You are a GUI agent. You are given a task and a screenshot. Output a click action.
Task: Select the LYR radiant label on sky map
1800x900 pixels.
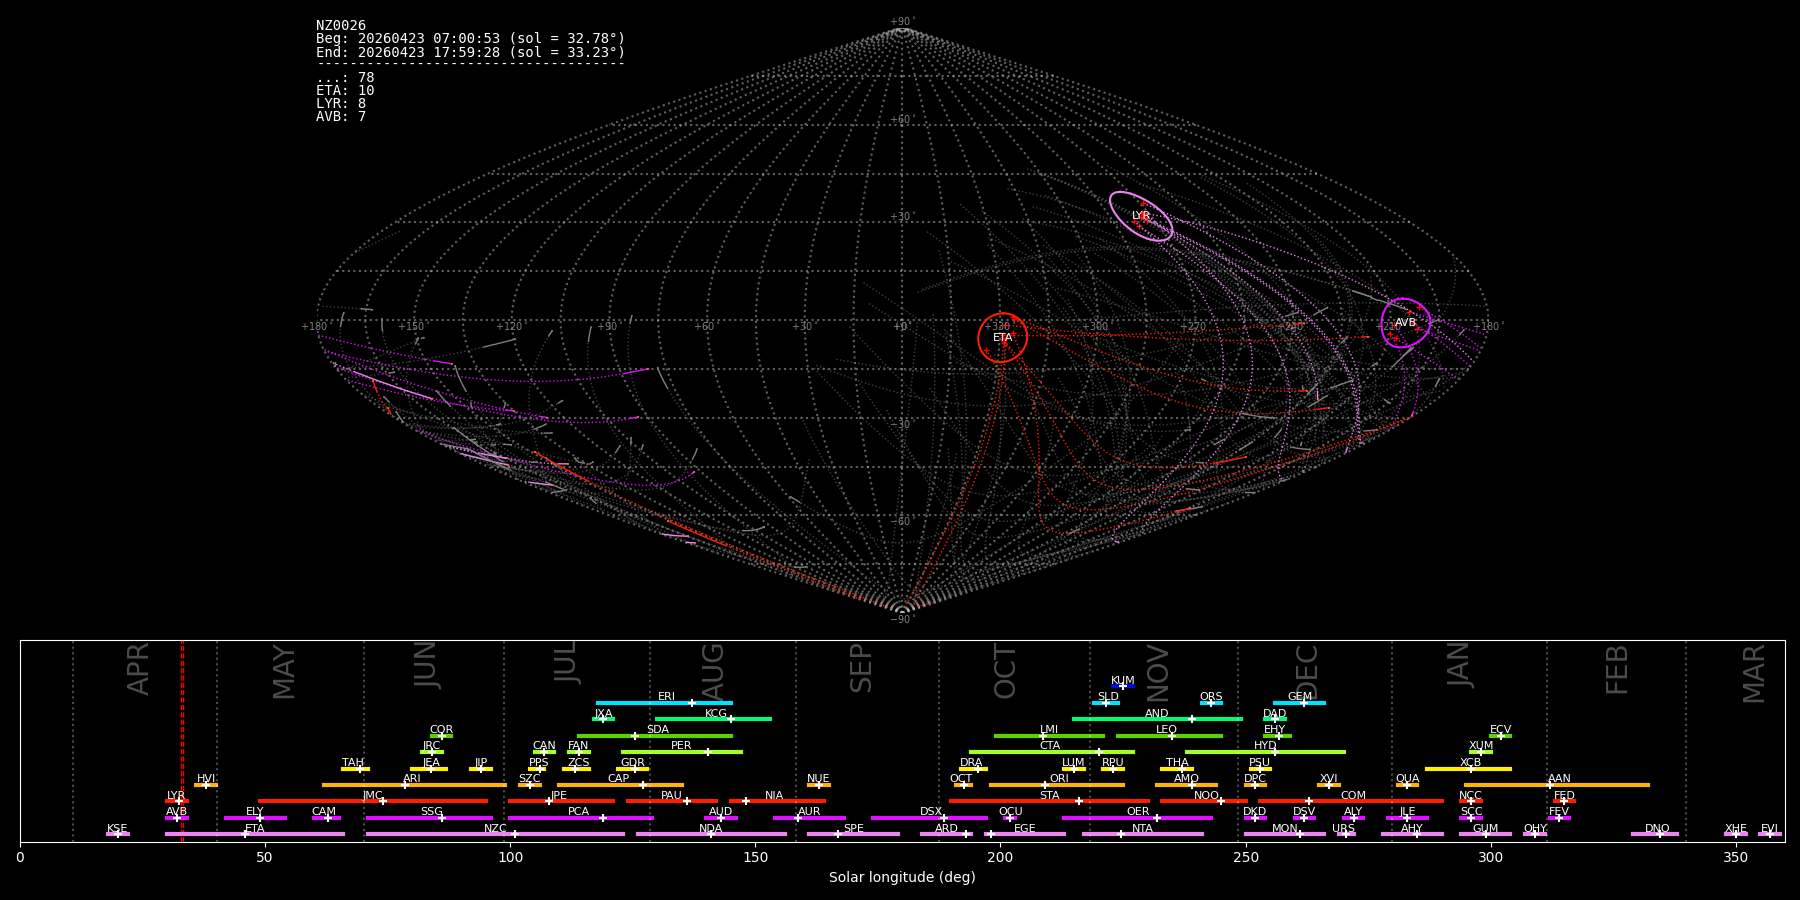(1141, 216)
